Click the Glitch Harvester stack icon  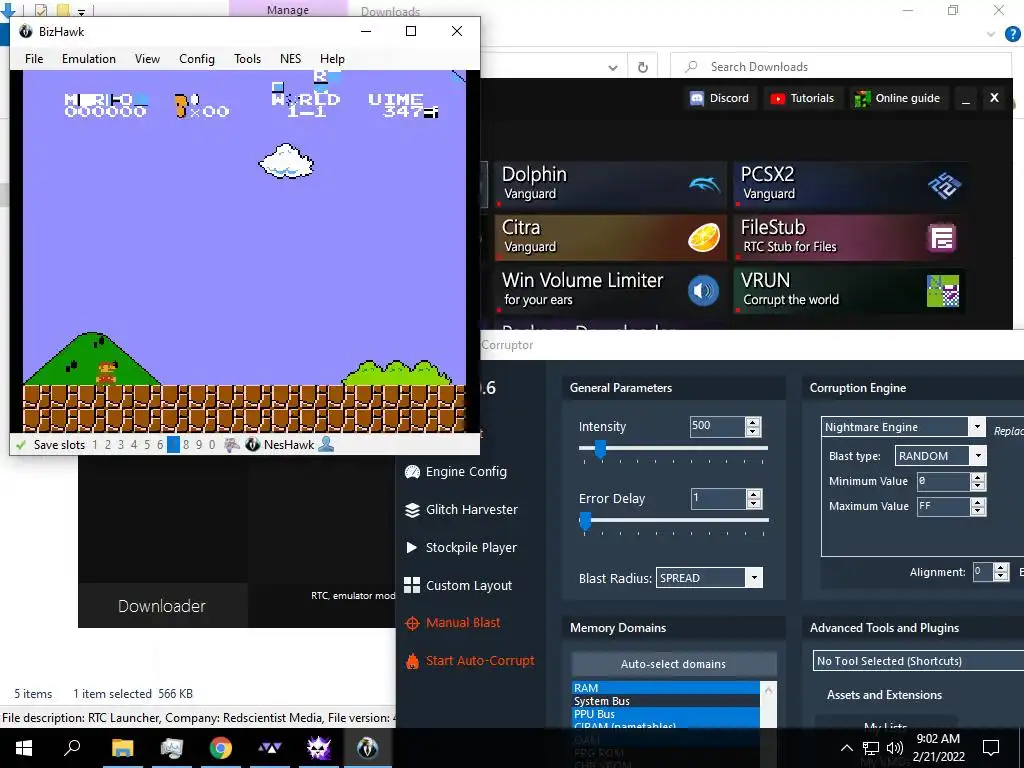pos(412,509)
